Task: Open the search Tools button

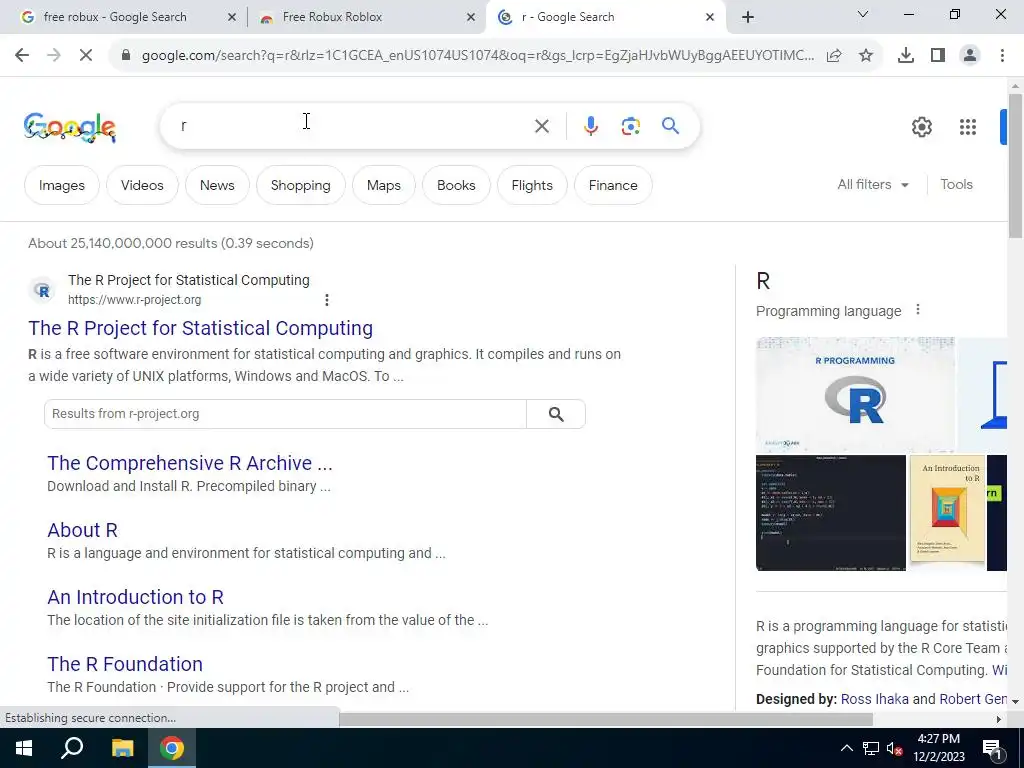Action: tap(956, 185)
